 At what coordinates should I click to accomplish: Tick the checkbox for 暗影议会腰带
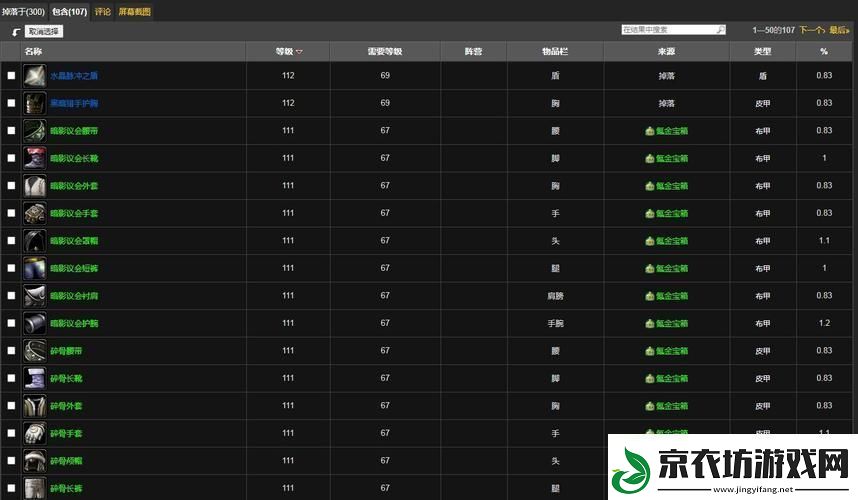click(11, 131)
